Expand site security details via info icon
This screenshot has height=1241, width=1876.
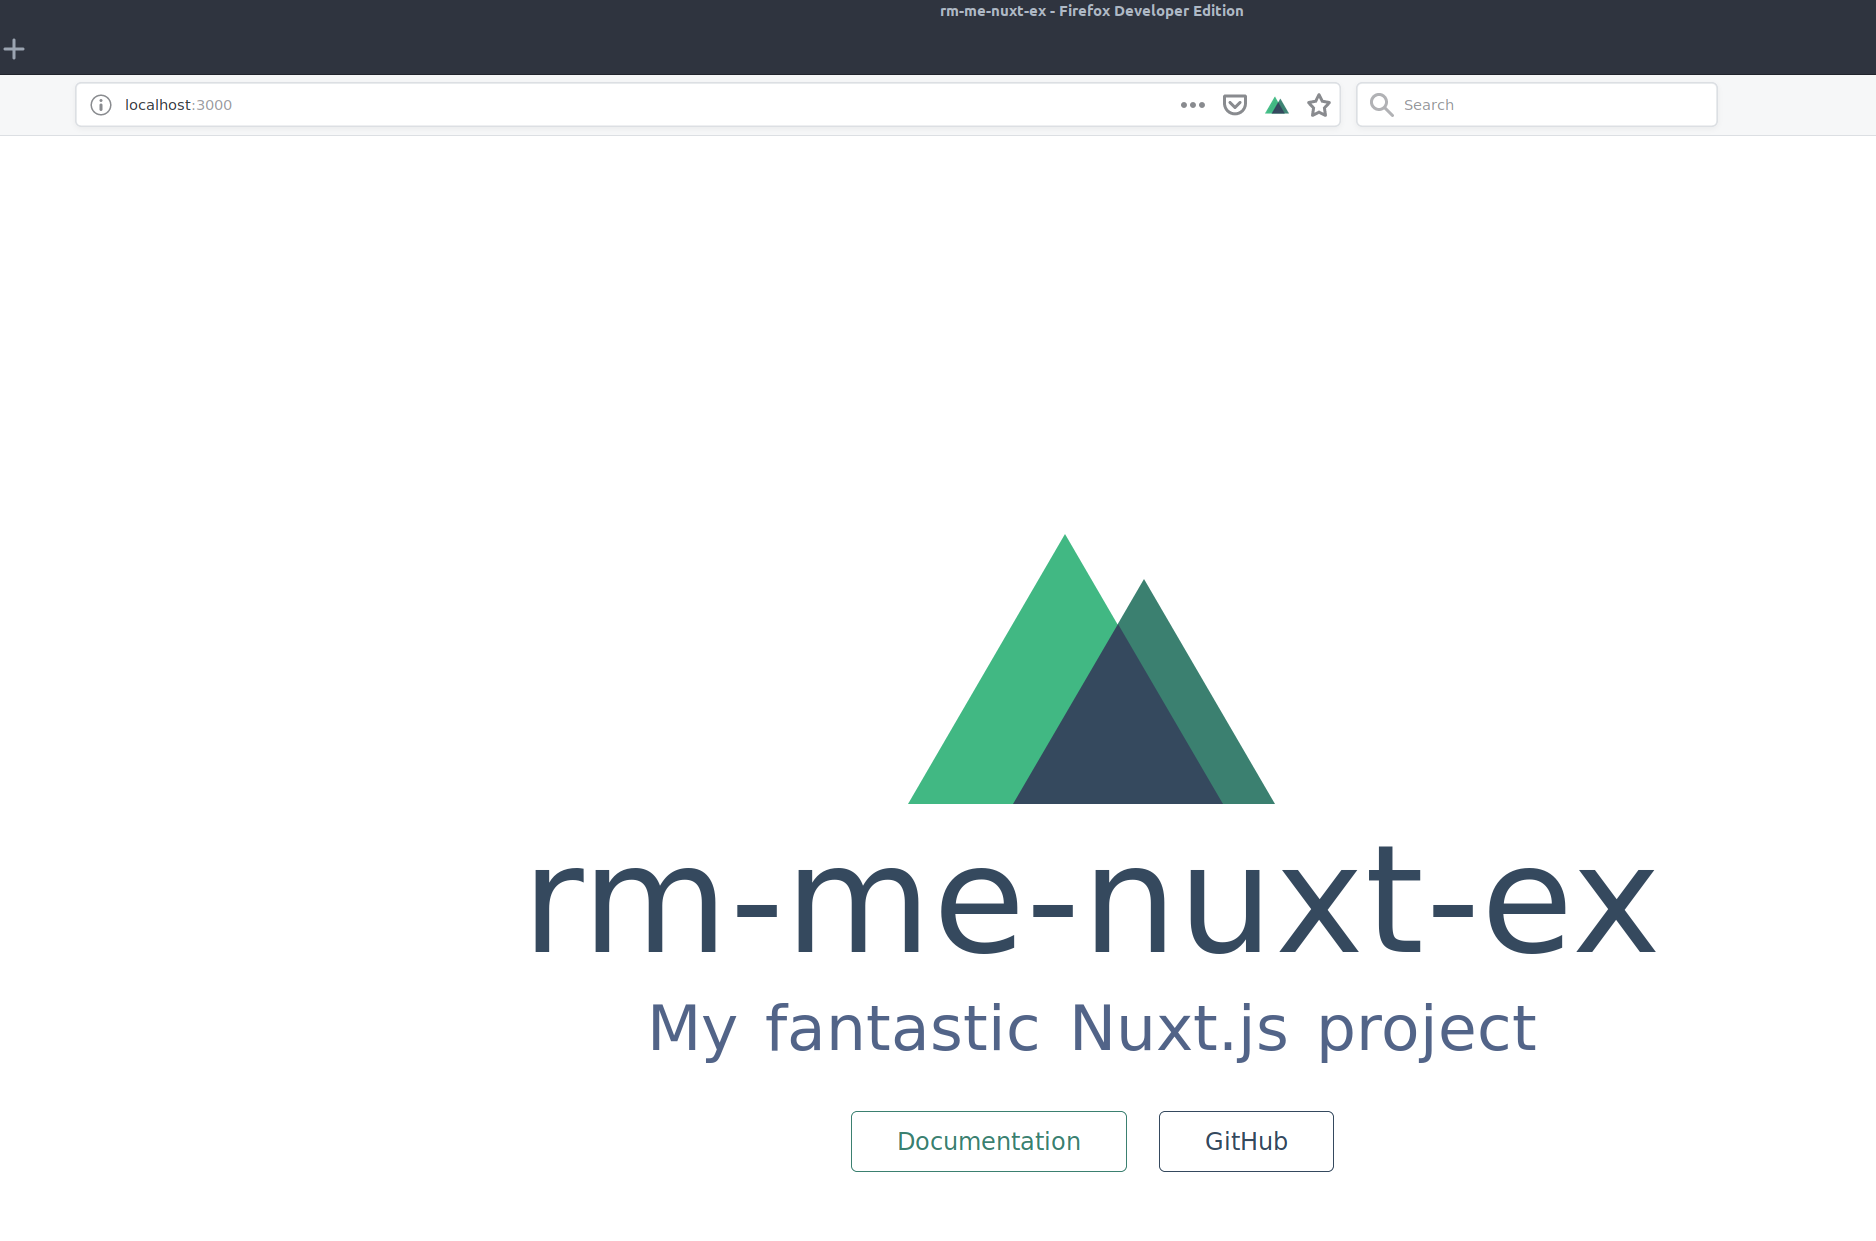[100, 104]
